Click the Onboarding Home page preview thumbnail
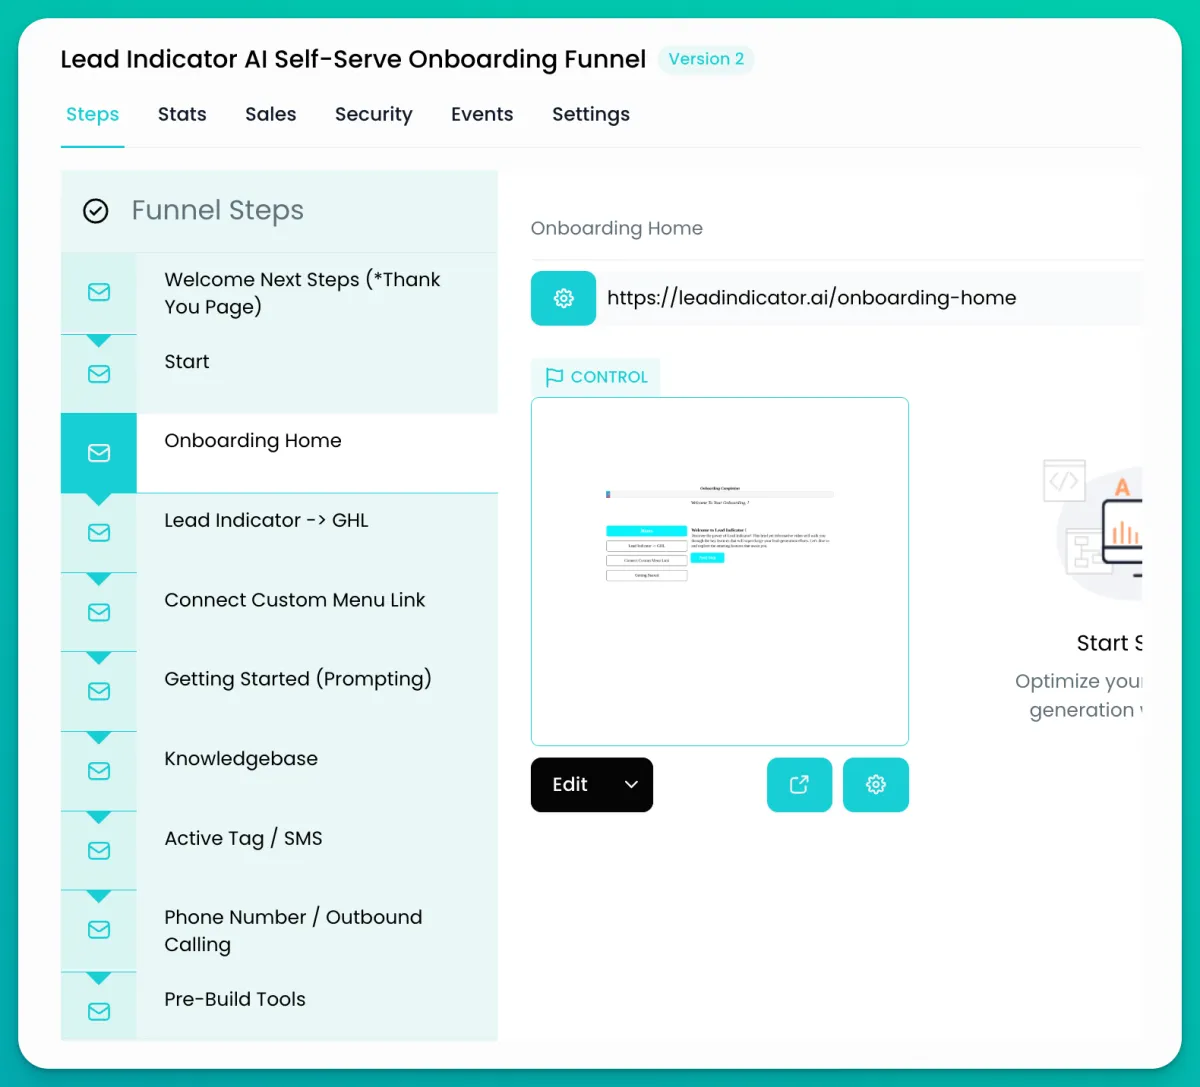 click(720, 572)
